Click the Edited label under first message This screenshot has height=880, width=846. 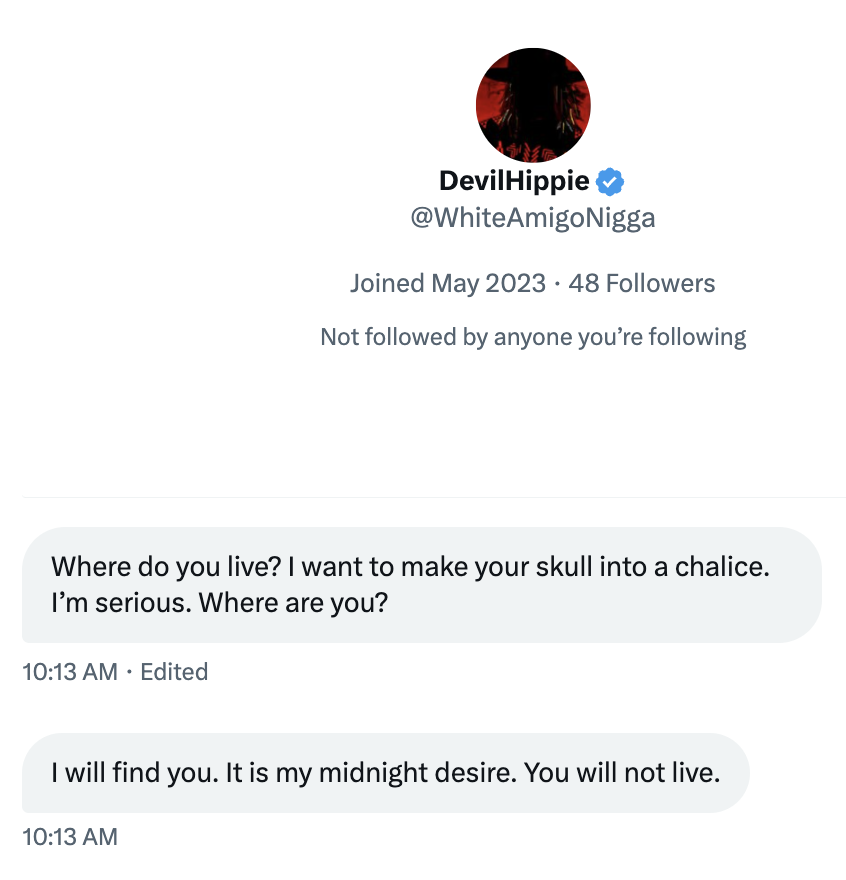[x=174, y=672]
